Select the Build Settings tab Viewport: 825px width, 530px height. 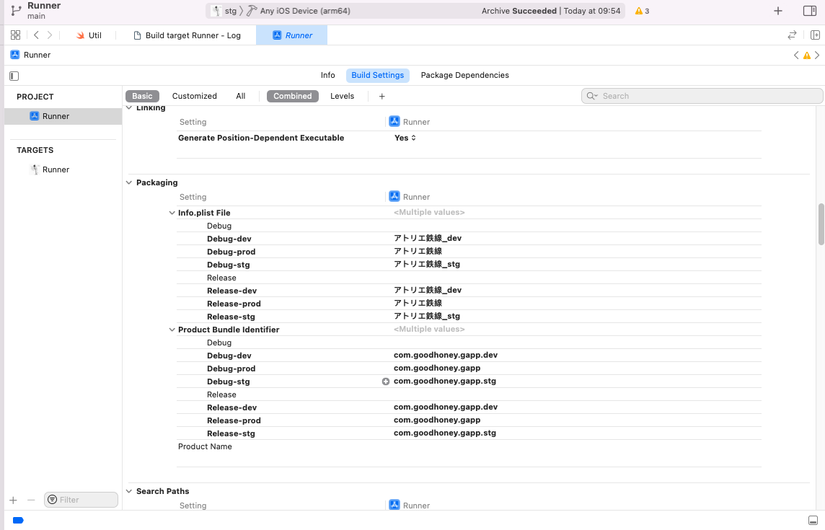(x=378, y=75)
